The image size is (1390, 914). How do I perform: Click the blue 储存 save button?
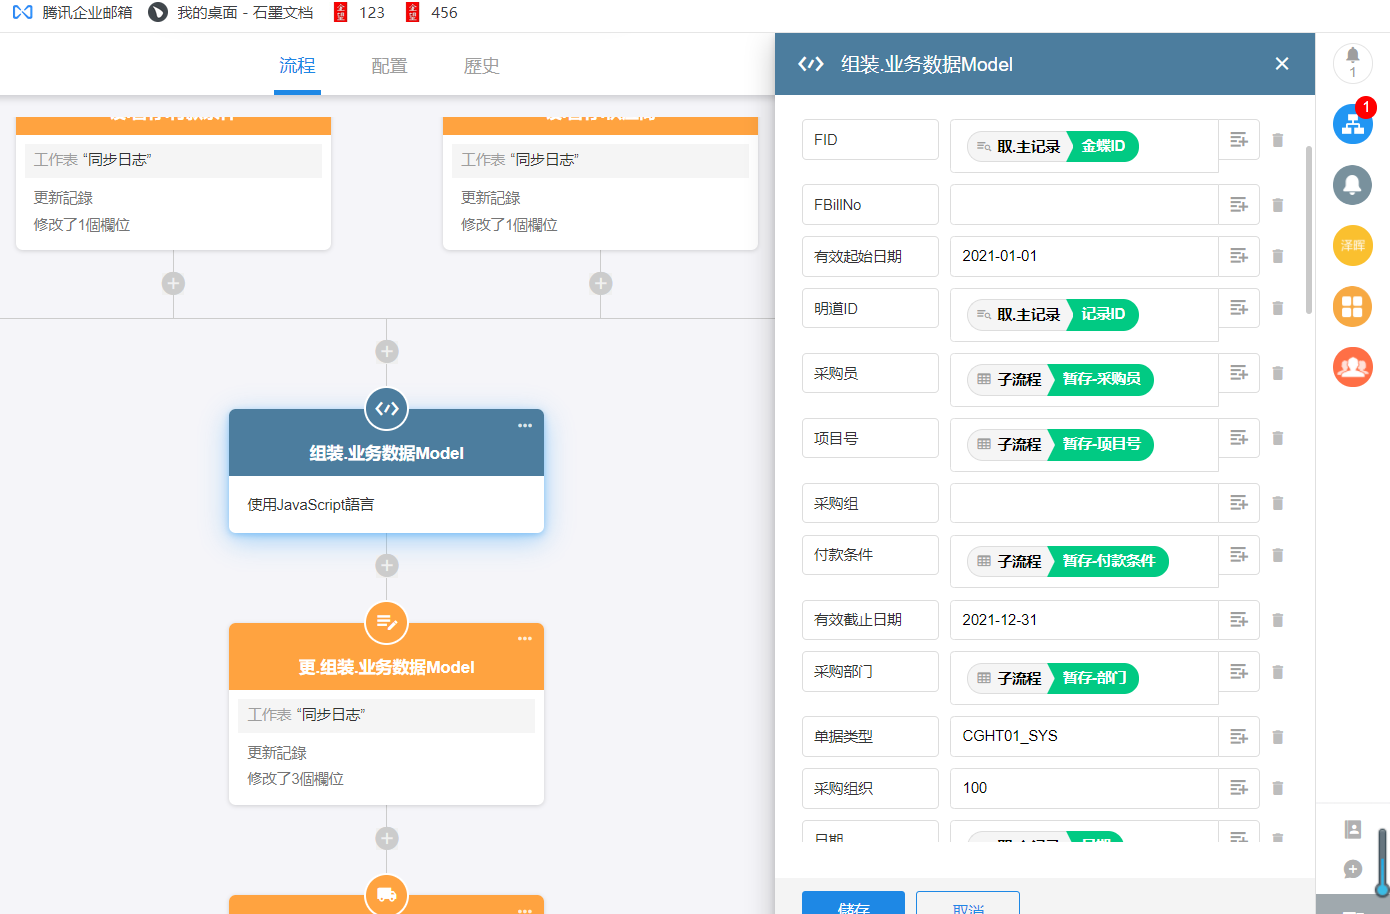coord(853,904)
